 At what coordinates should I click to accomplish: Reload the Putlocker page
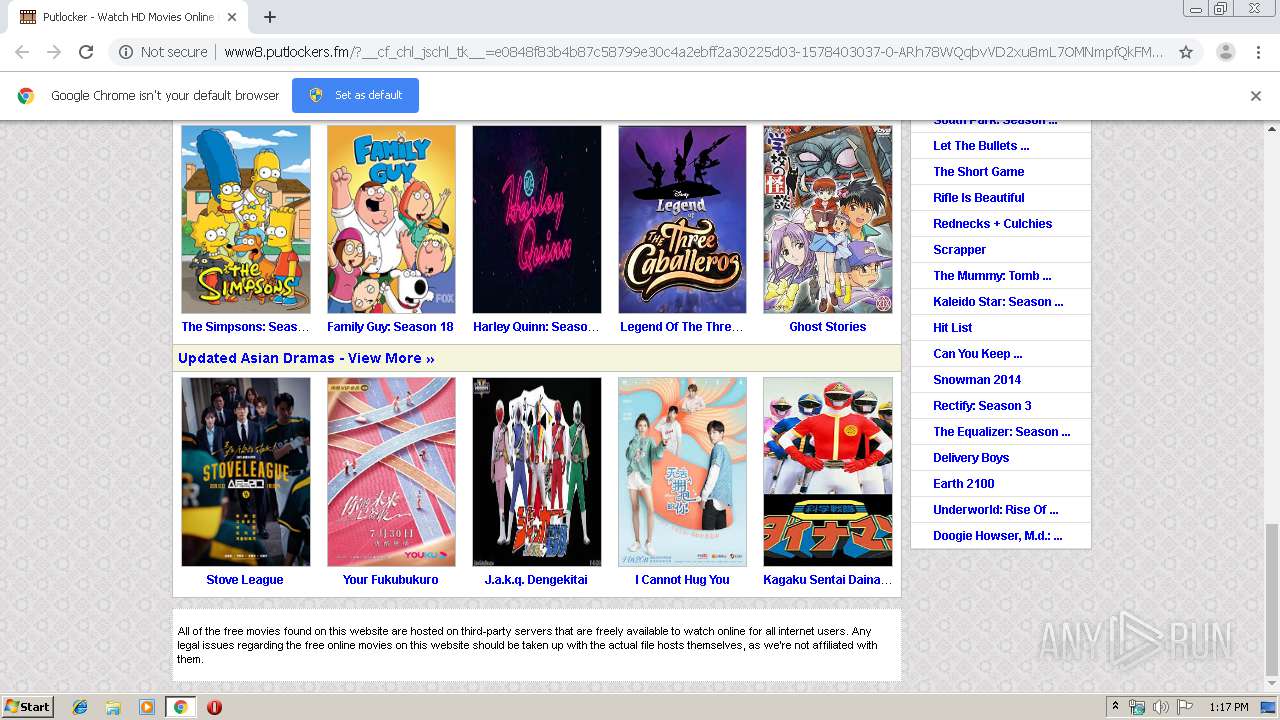[86, 52]
